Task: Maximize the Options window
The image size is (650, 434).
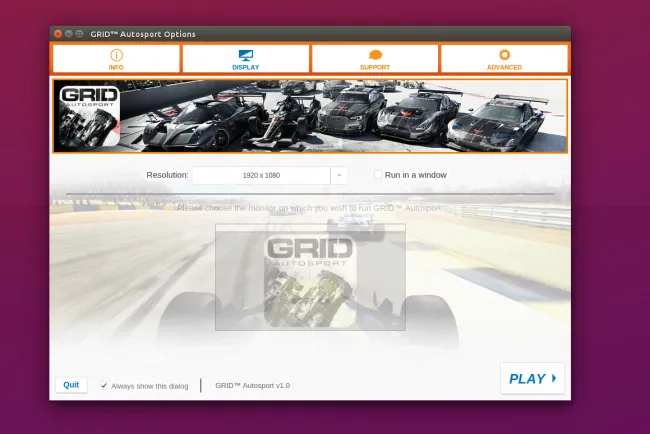Action: point(79,34)
